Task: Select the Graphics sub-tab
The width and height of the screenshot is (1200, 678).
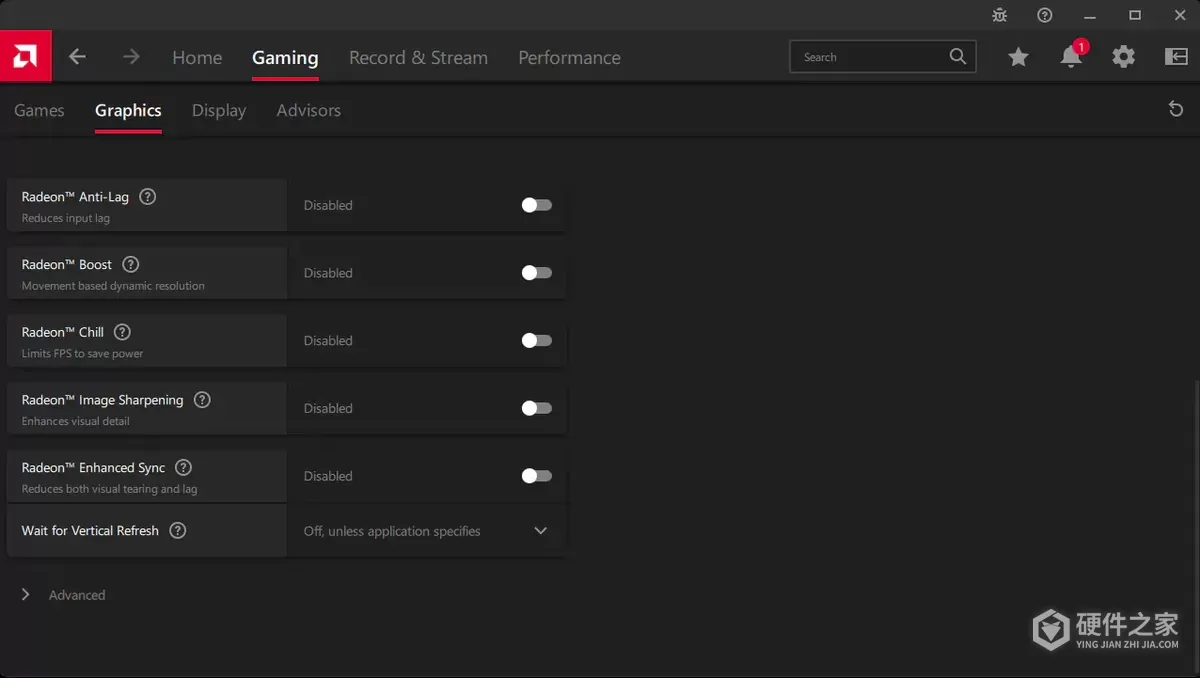Action: (128, 110)
